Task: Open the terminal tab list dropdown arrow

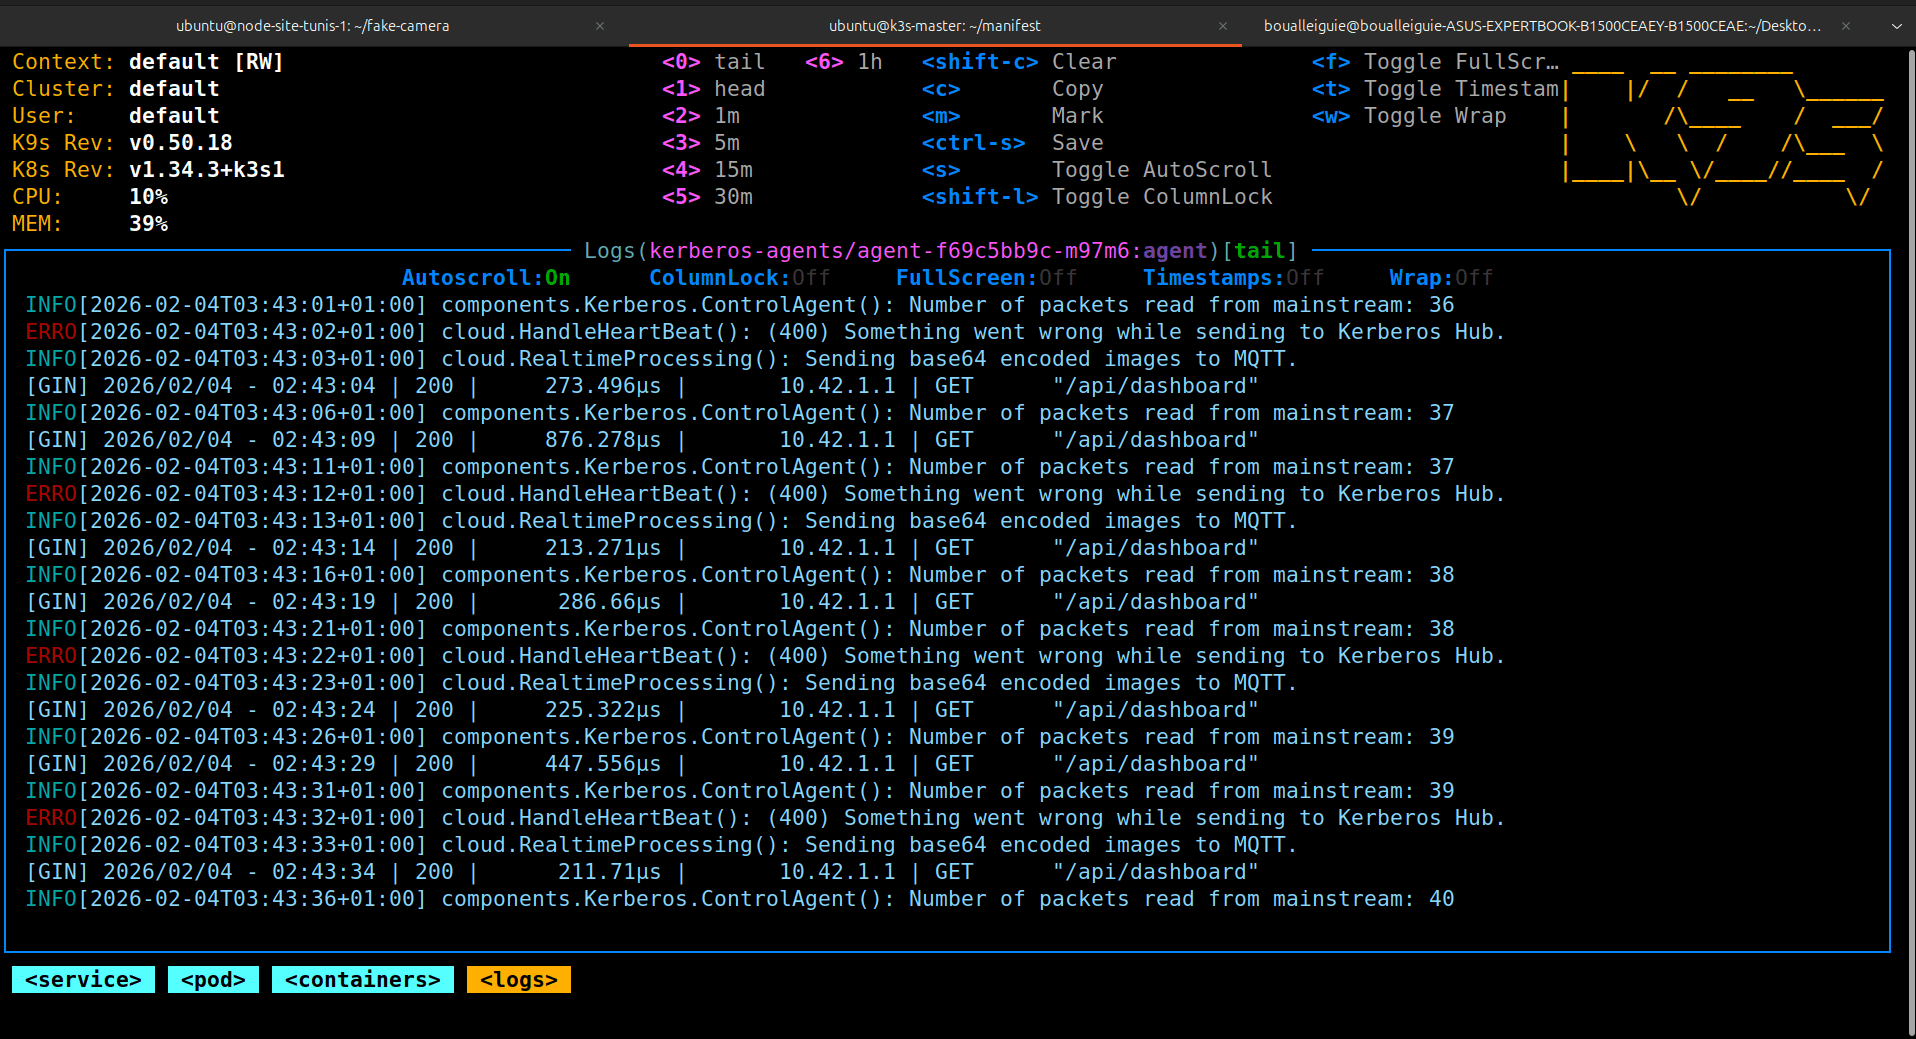Action: [x=1896, y=26]
